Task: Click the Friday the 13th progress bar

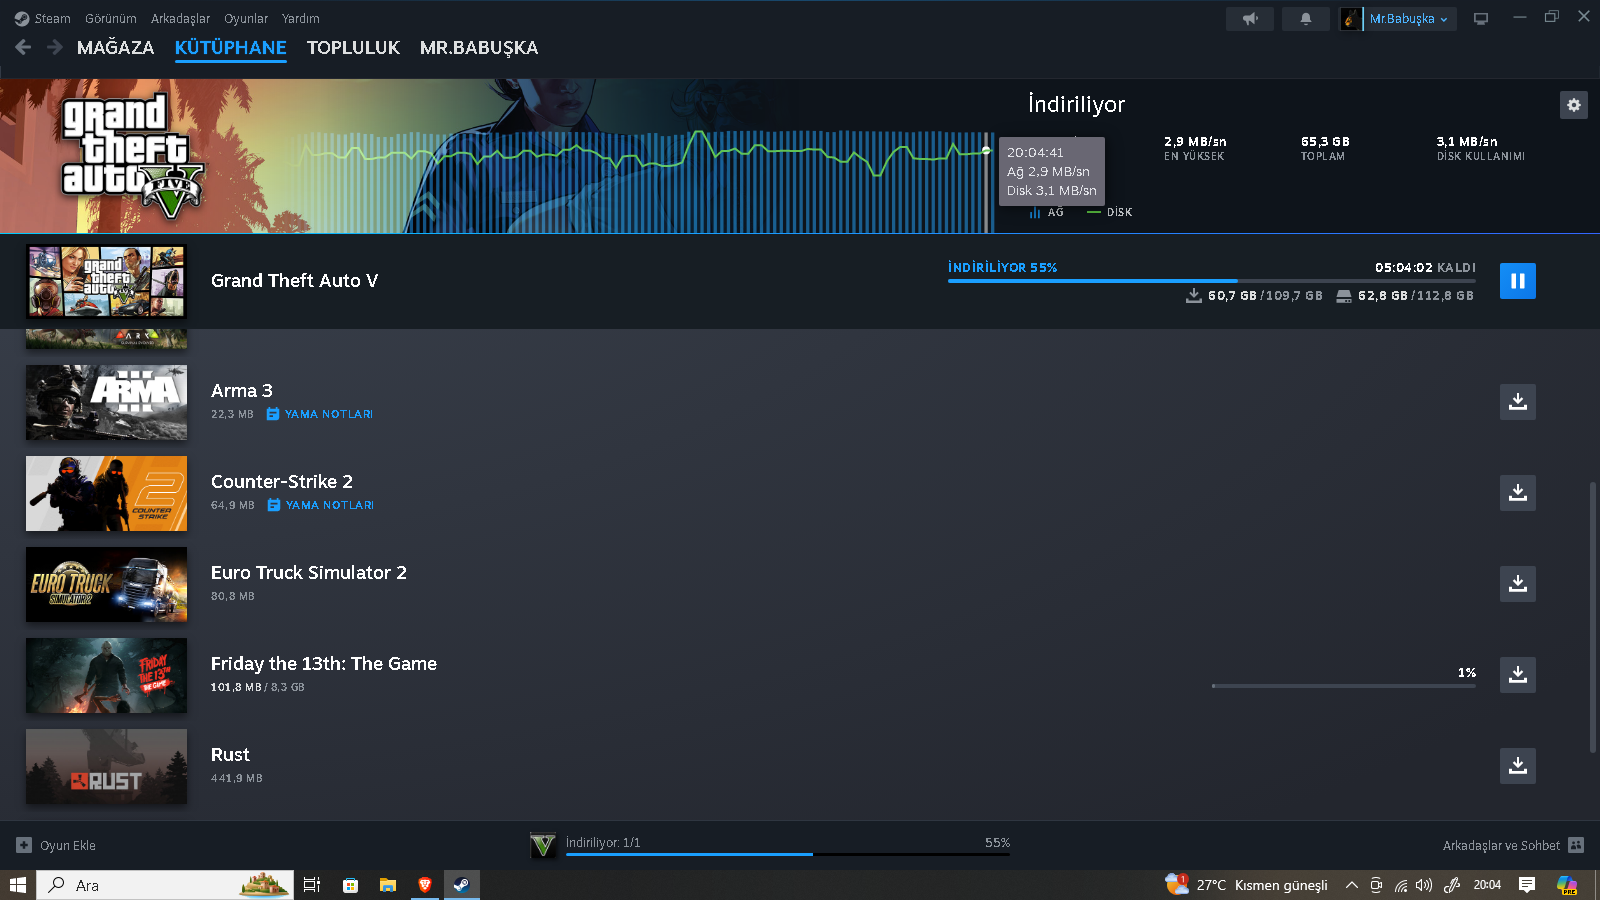Action: pos(1344,686)
